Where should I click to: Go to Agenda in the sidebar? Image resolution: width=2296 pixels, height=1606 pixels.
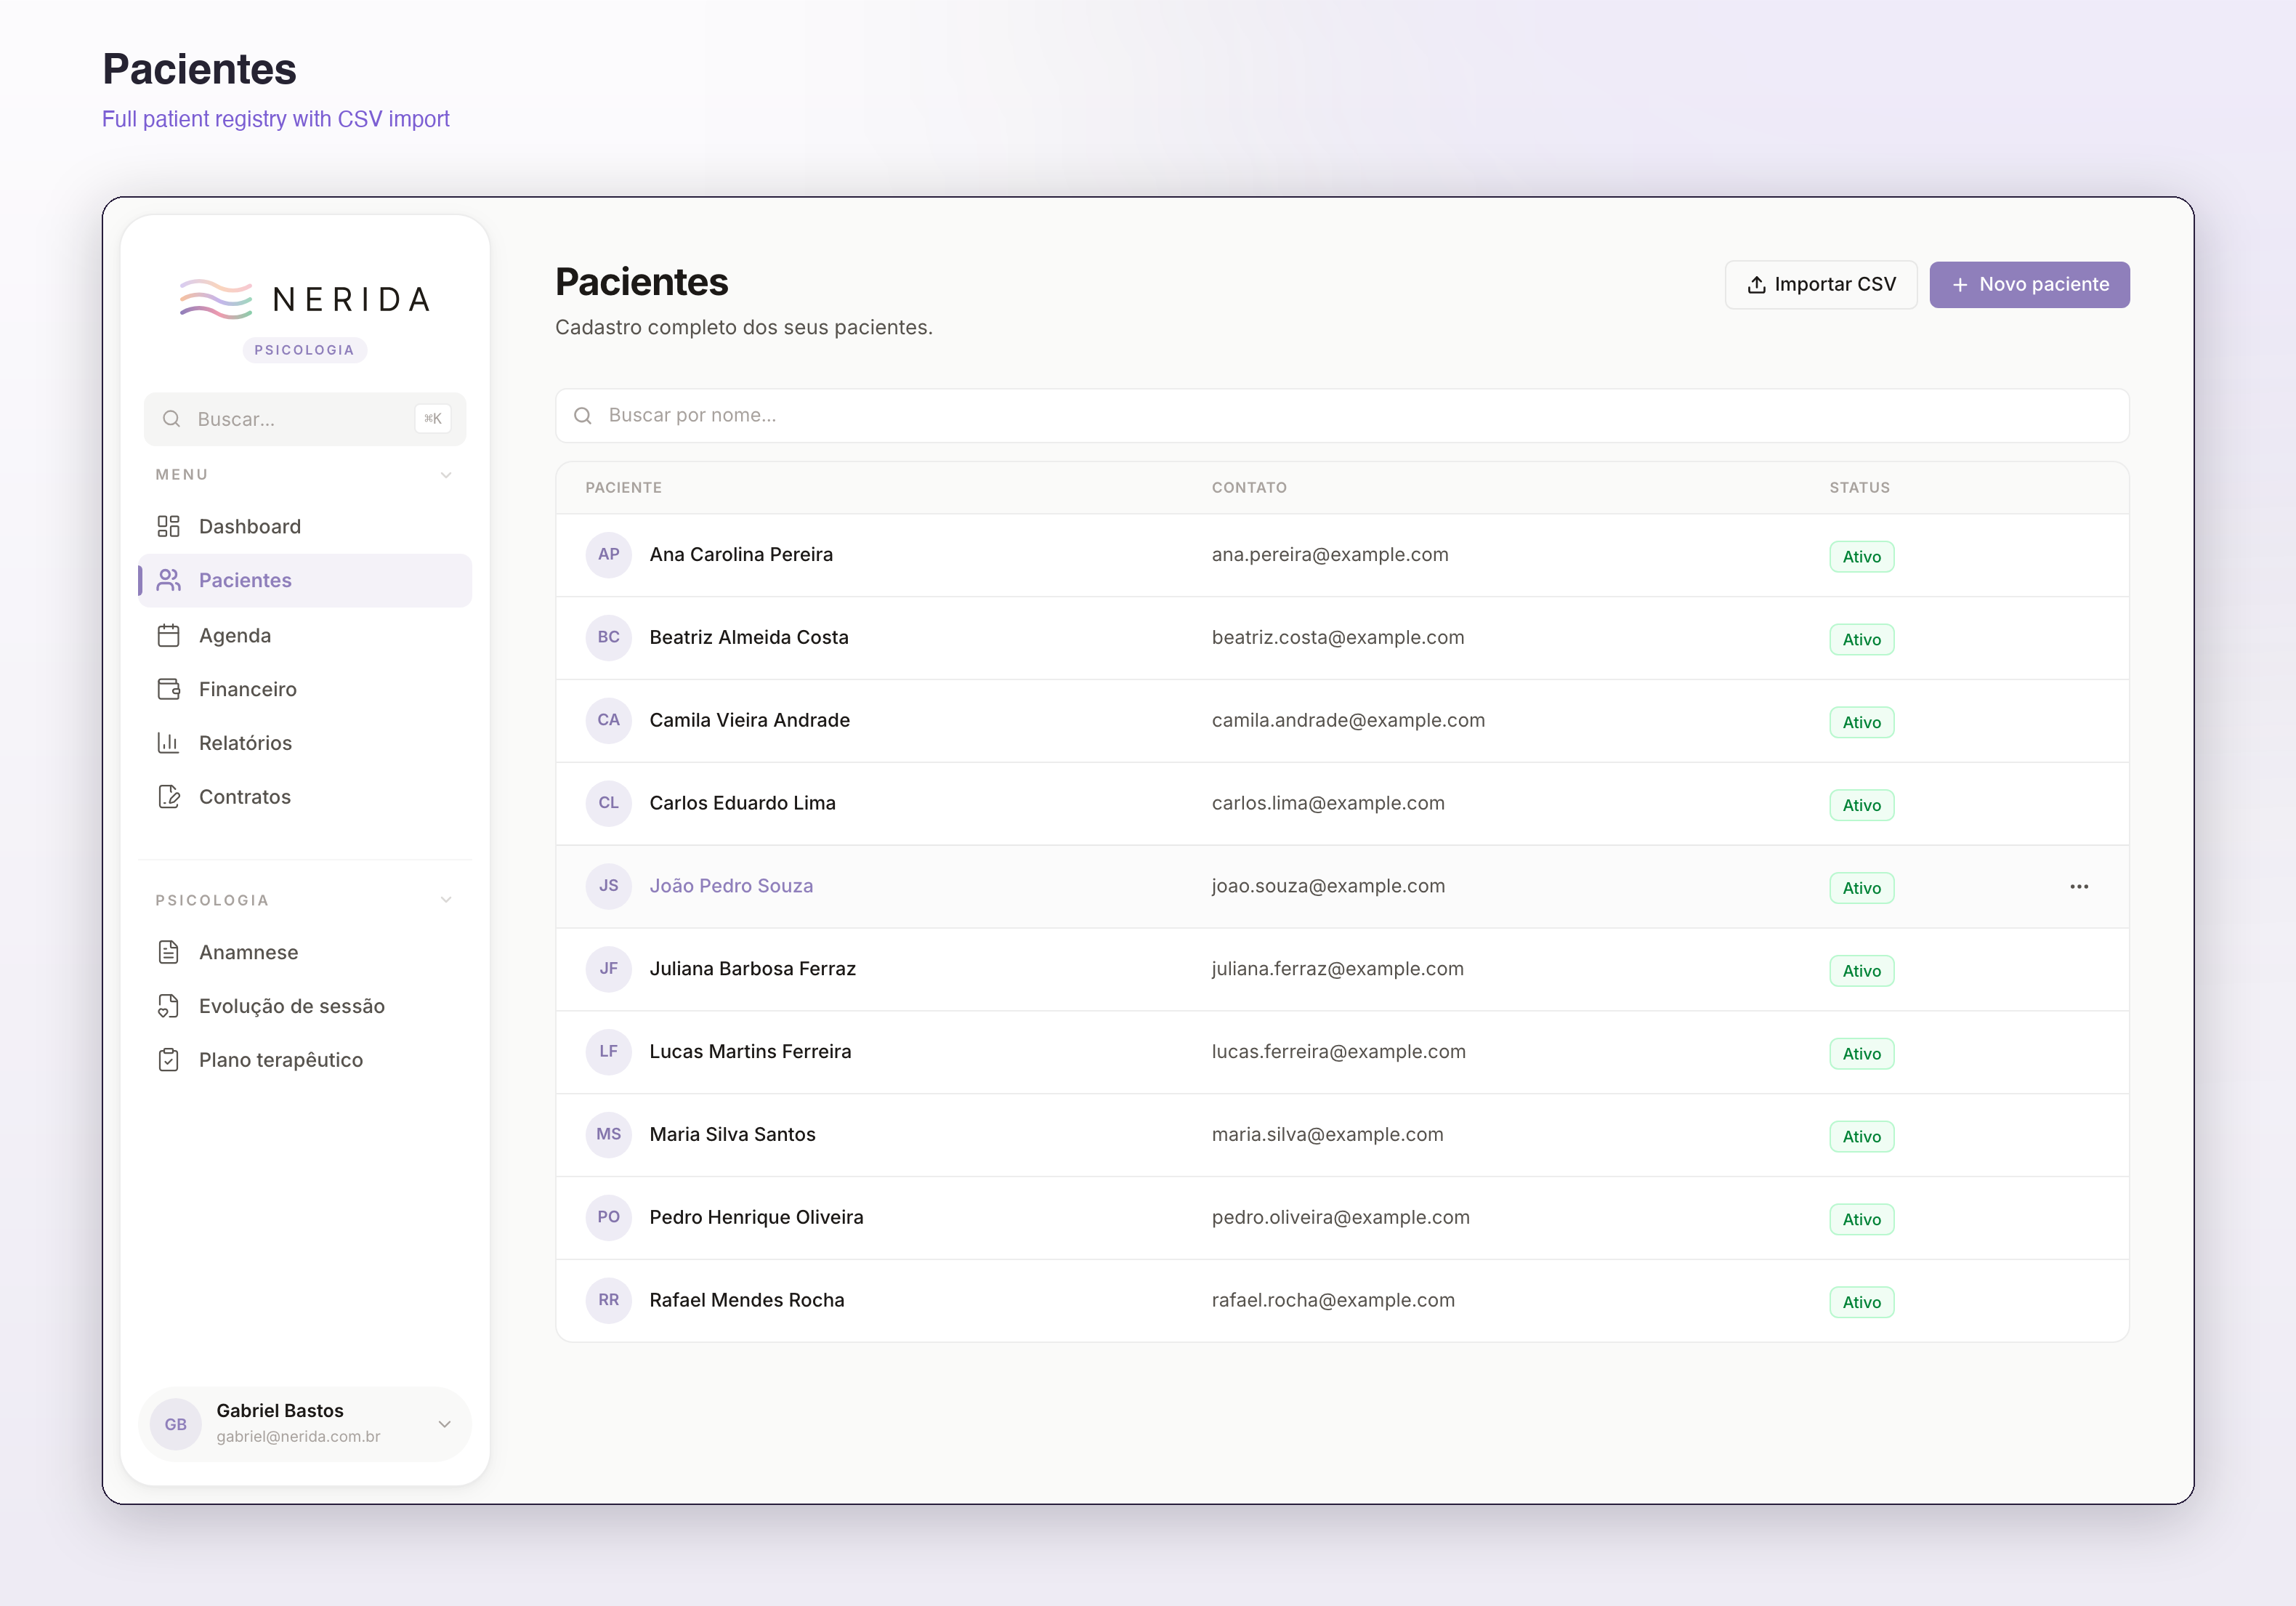(x=305, y=635)
